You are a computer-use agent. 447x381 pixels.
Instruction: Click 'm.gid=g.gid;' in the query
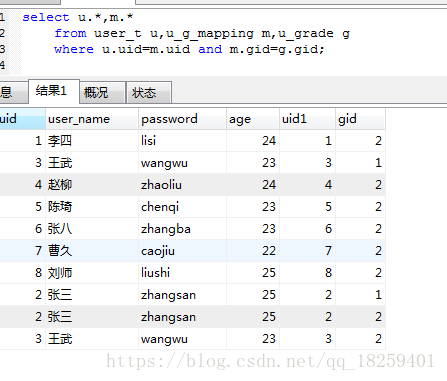point(277,50)
